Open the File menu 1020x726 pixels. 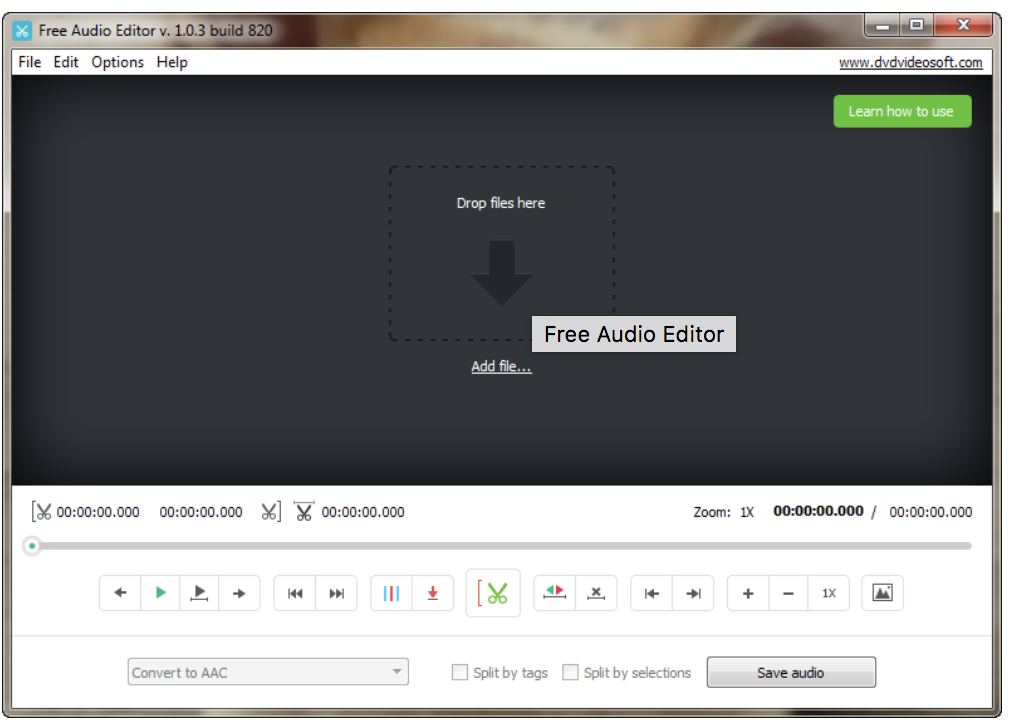(30, 62)
